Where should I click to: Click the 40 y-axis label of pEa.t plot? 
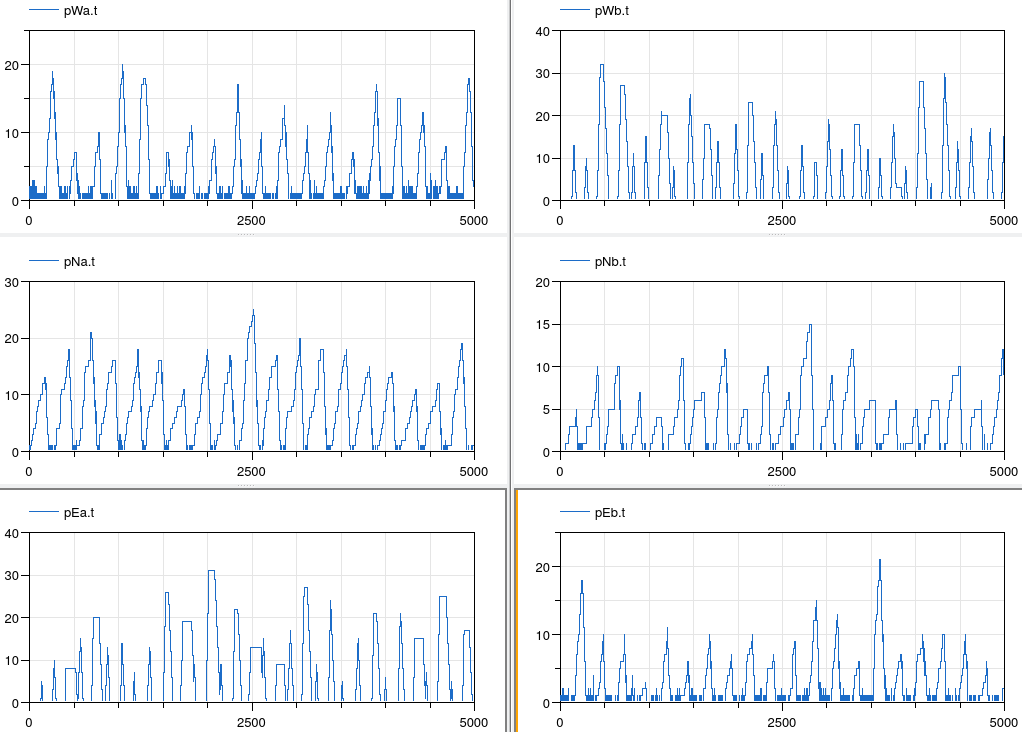click(x=14, y=533)
